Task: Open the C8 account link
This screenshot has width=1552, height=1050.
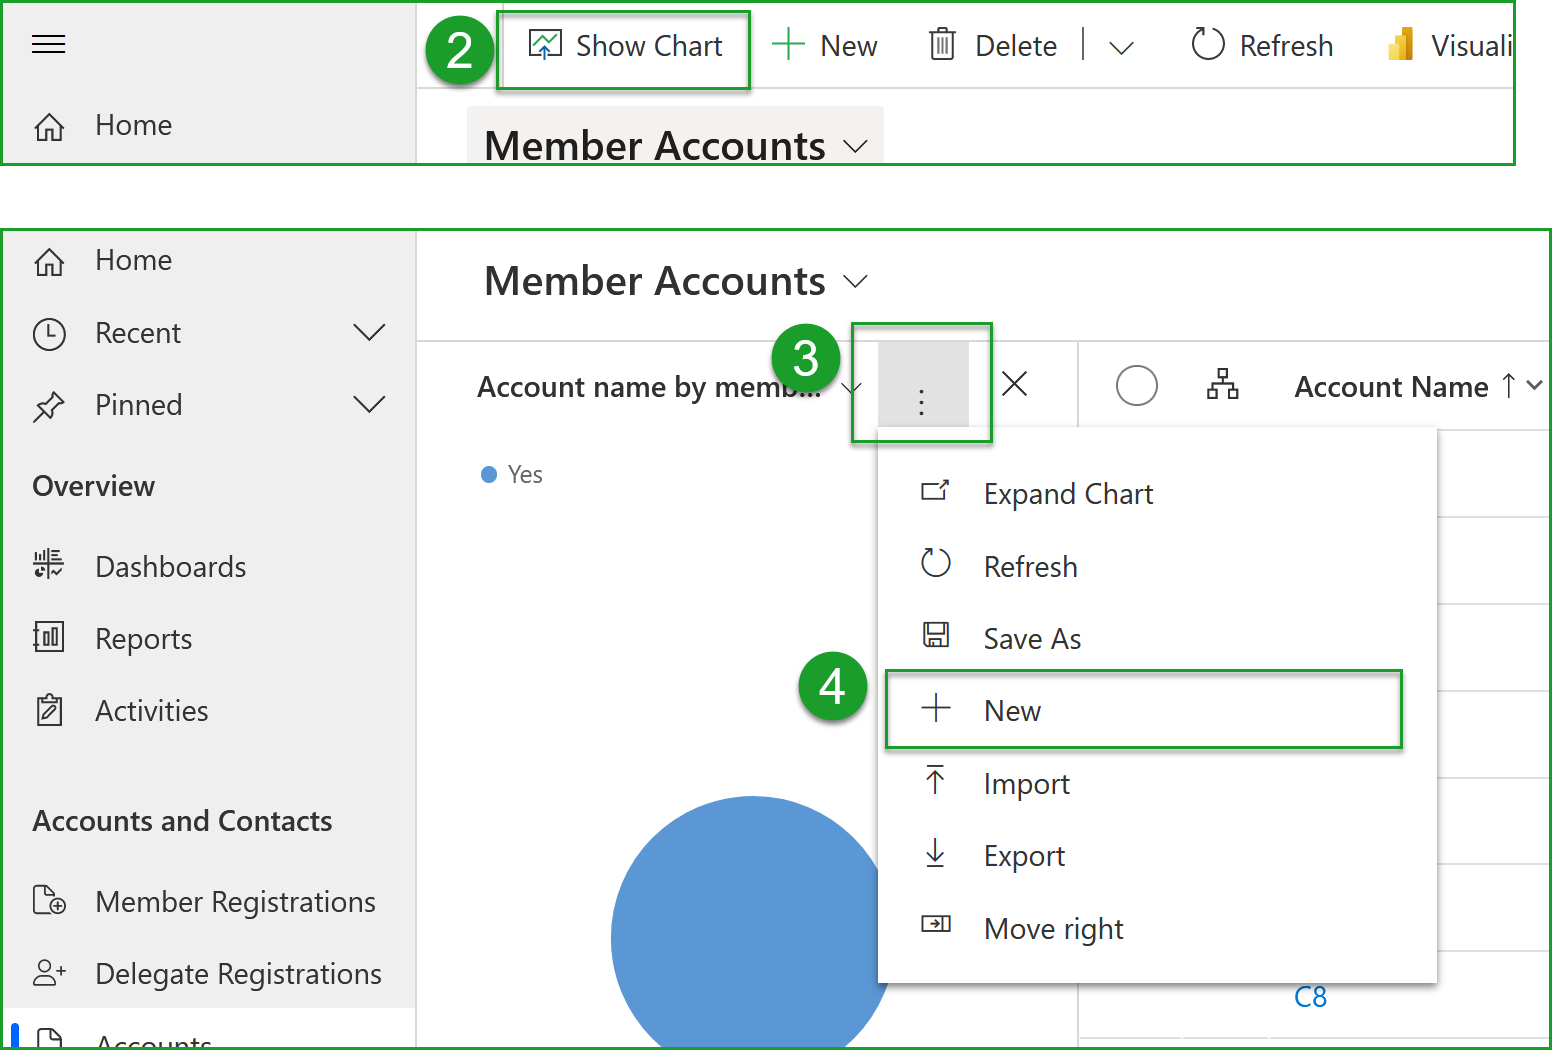Action: 1310,996
